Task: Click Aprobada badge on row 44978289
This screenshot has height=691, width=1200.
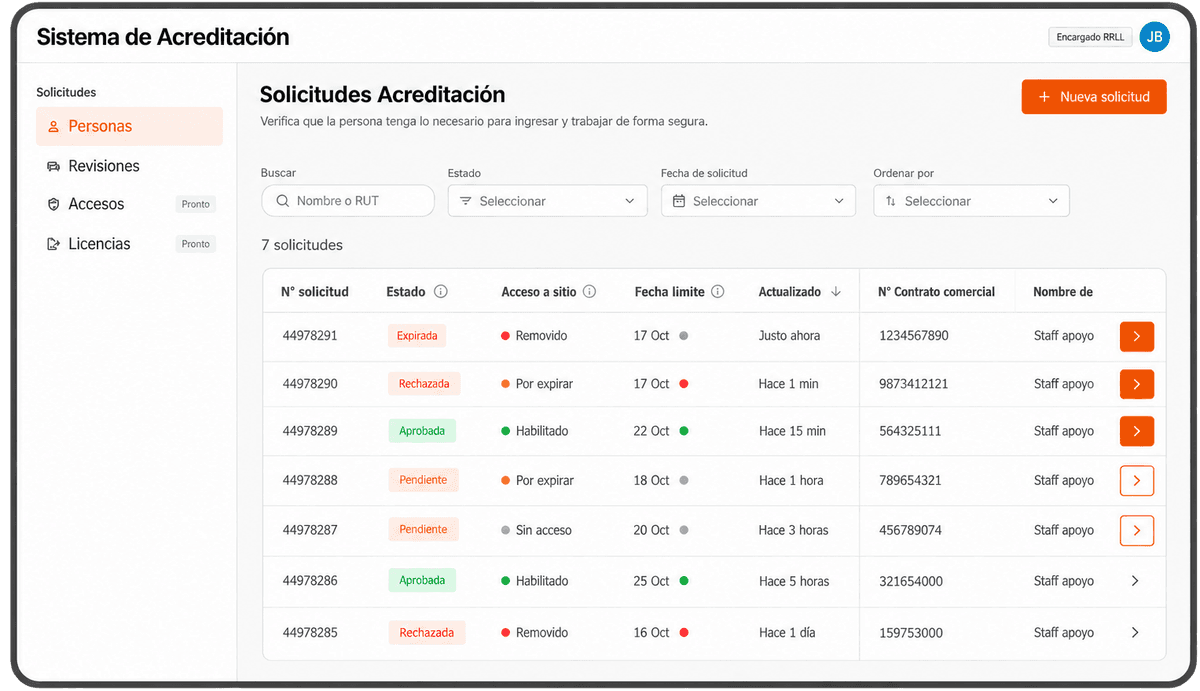Action: (422, 431)
